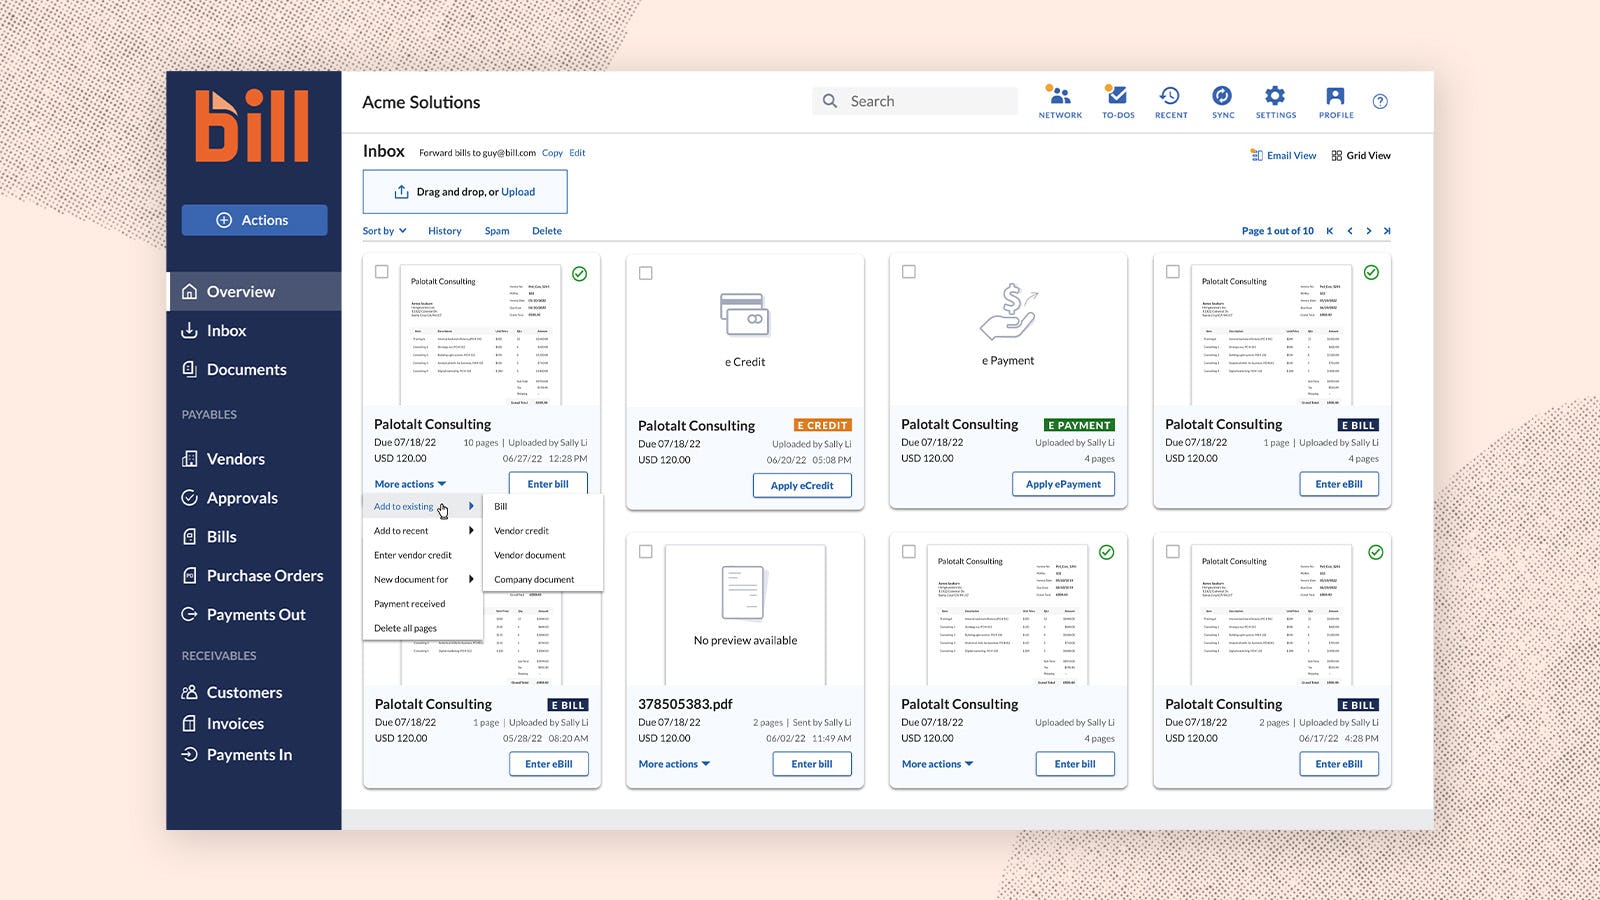Image resolution: width=1600 pixels, height=900 pixels.
Task: Click the Inbox tray icon in the sidebar
Action: coord(189,330)
